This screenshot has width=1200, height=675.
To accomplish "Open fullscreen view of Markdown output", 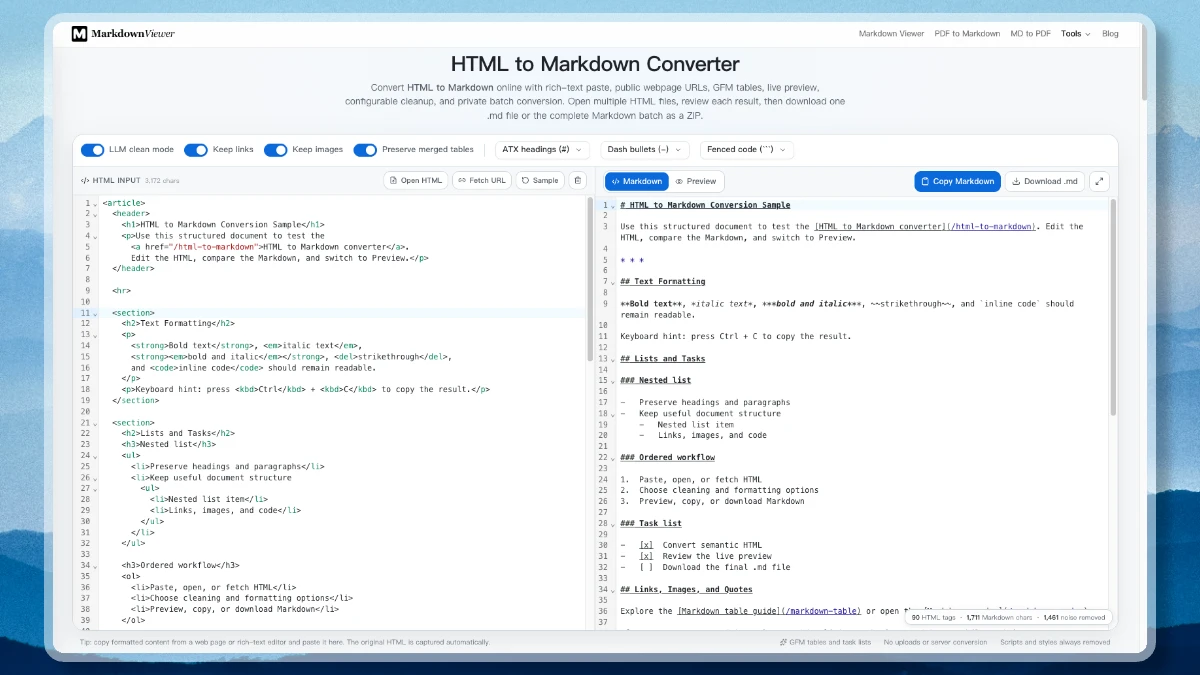I will (1099, 181).
